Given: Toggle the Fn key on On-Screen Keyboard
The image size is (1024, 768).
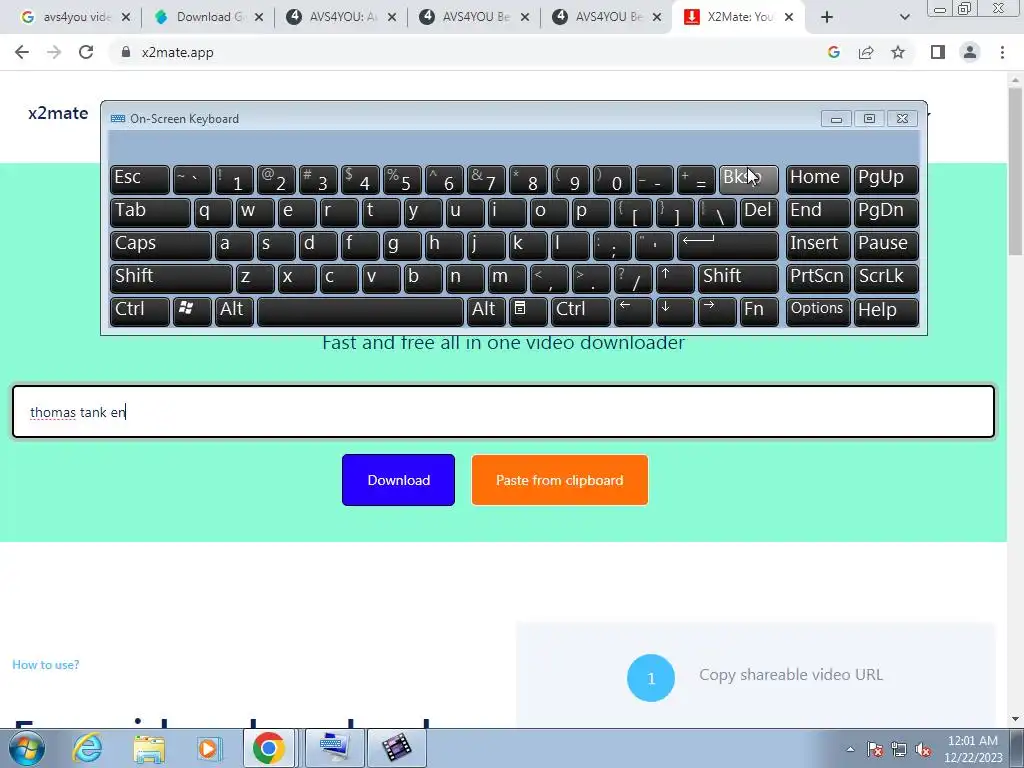Looking at the screenshot, I should (759, 312).
